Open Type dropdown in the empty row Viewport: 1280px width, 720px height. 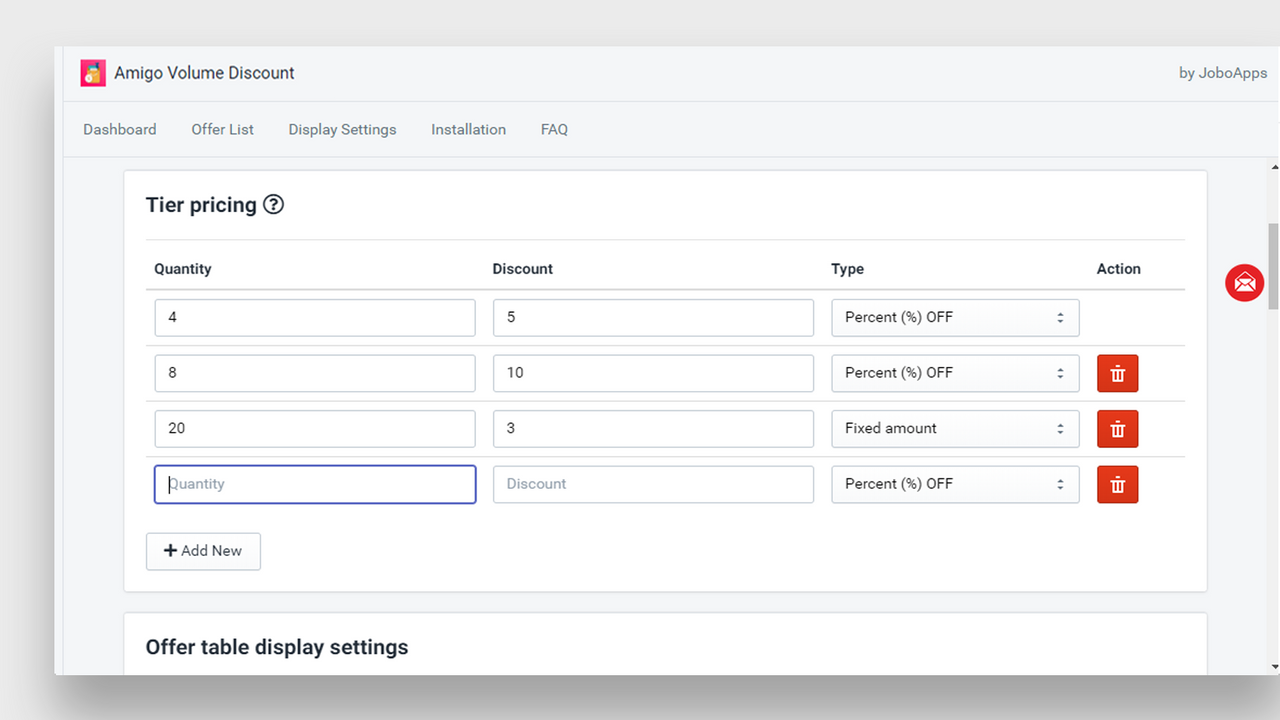coord(954,484)
